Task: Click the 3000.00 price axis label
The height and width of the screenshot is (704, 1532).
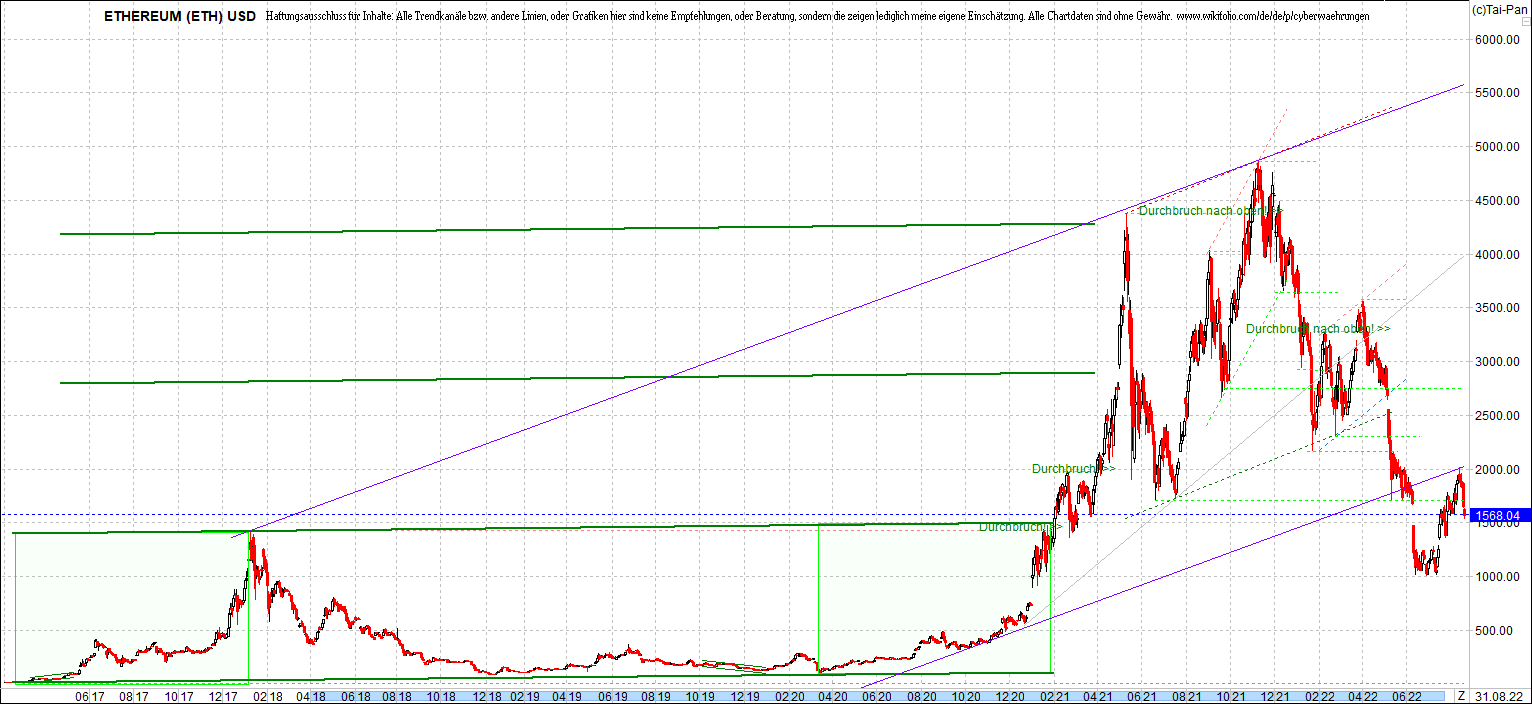Action: [1496, 362]
